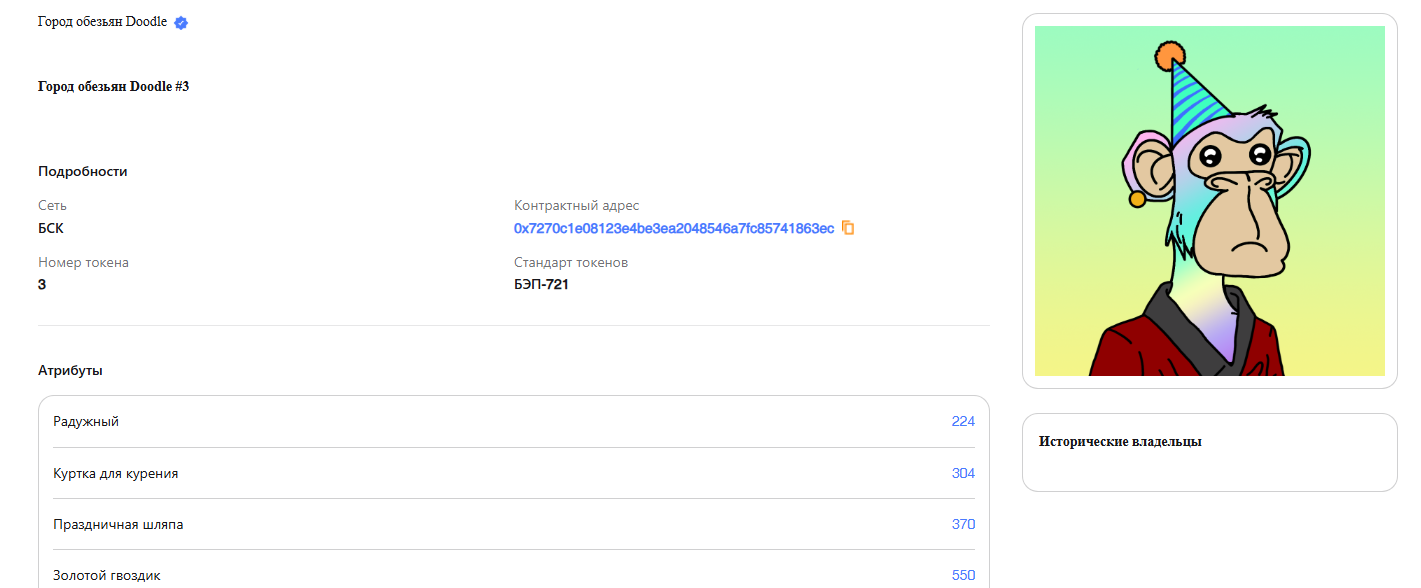Click the Подробности section heading
The image size is (1421, 588).
pos(83,171)
